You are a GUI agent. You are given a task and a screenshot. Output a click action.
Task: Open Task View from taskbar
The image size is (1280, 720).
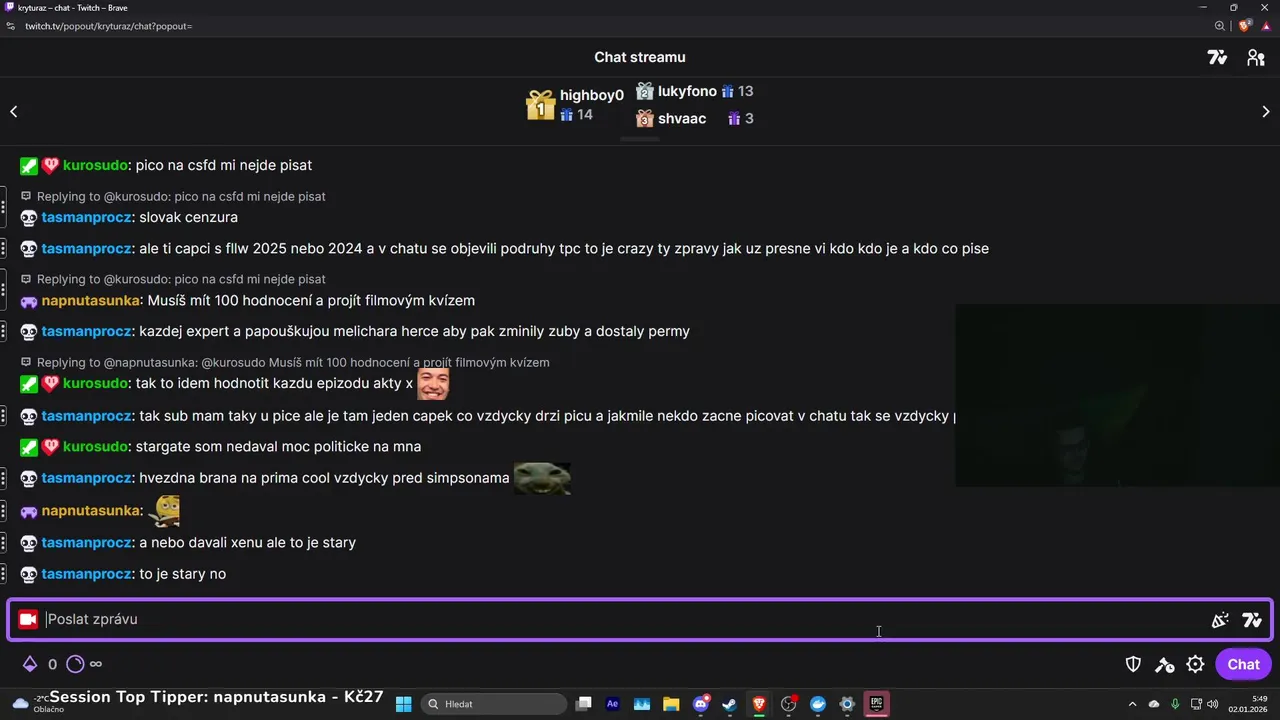click(x=584, y=704)
